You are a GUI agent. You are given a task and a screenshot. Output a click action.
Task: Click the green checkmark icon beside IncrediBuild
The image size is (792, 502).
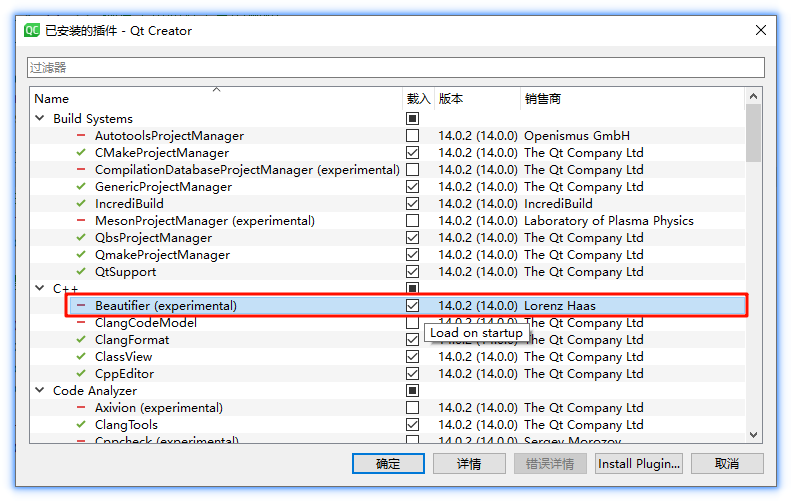tap(81, 204)
